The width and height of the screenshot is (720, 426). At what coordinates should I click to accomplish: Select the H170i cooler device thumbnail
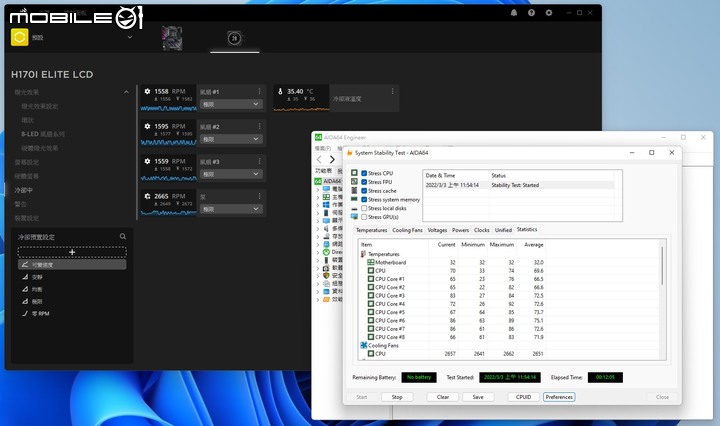click(234, 38)
